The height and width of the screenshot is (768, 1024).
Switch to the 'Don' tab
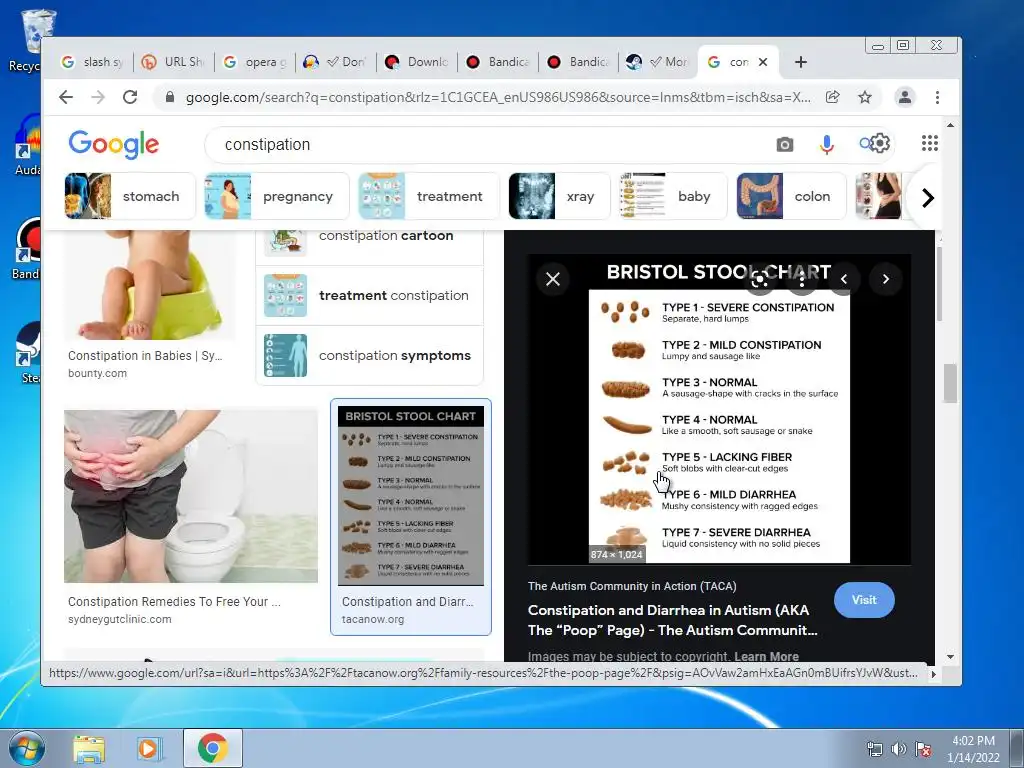[x=336, y=62]
